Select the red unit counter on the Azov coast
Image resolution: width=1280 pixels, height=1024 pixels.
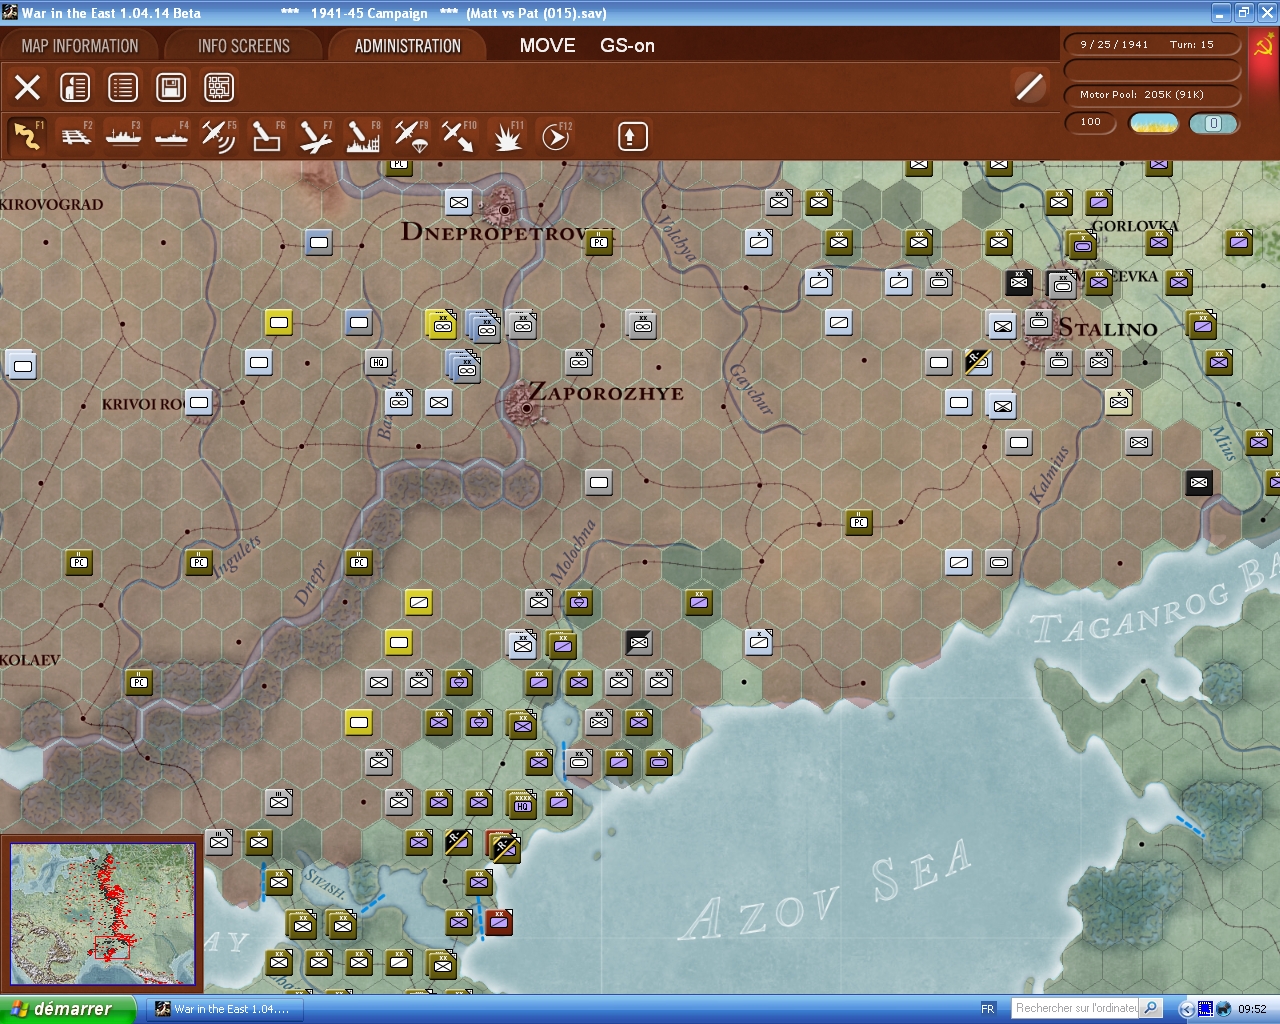(499, 922)
